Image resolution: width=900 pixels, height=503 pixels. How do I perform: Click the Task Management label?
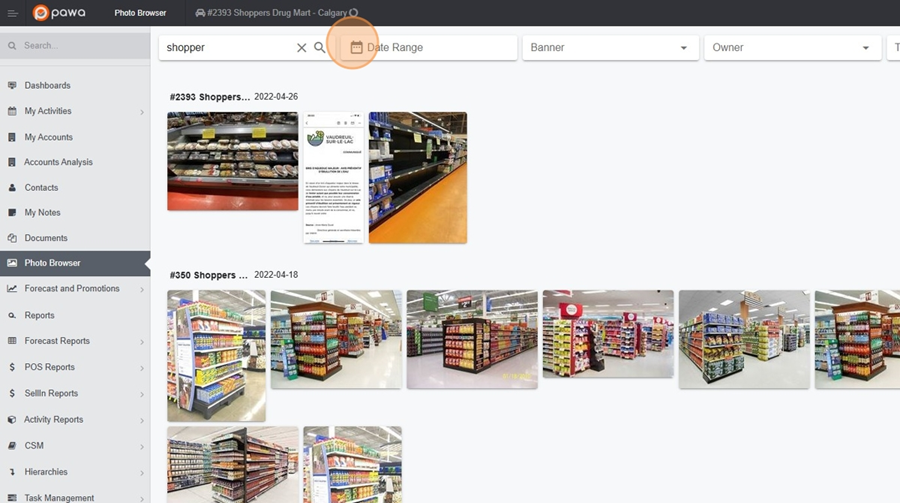click(59, 498)
